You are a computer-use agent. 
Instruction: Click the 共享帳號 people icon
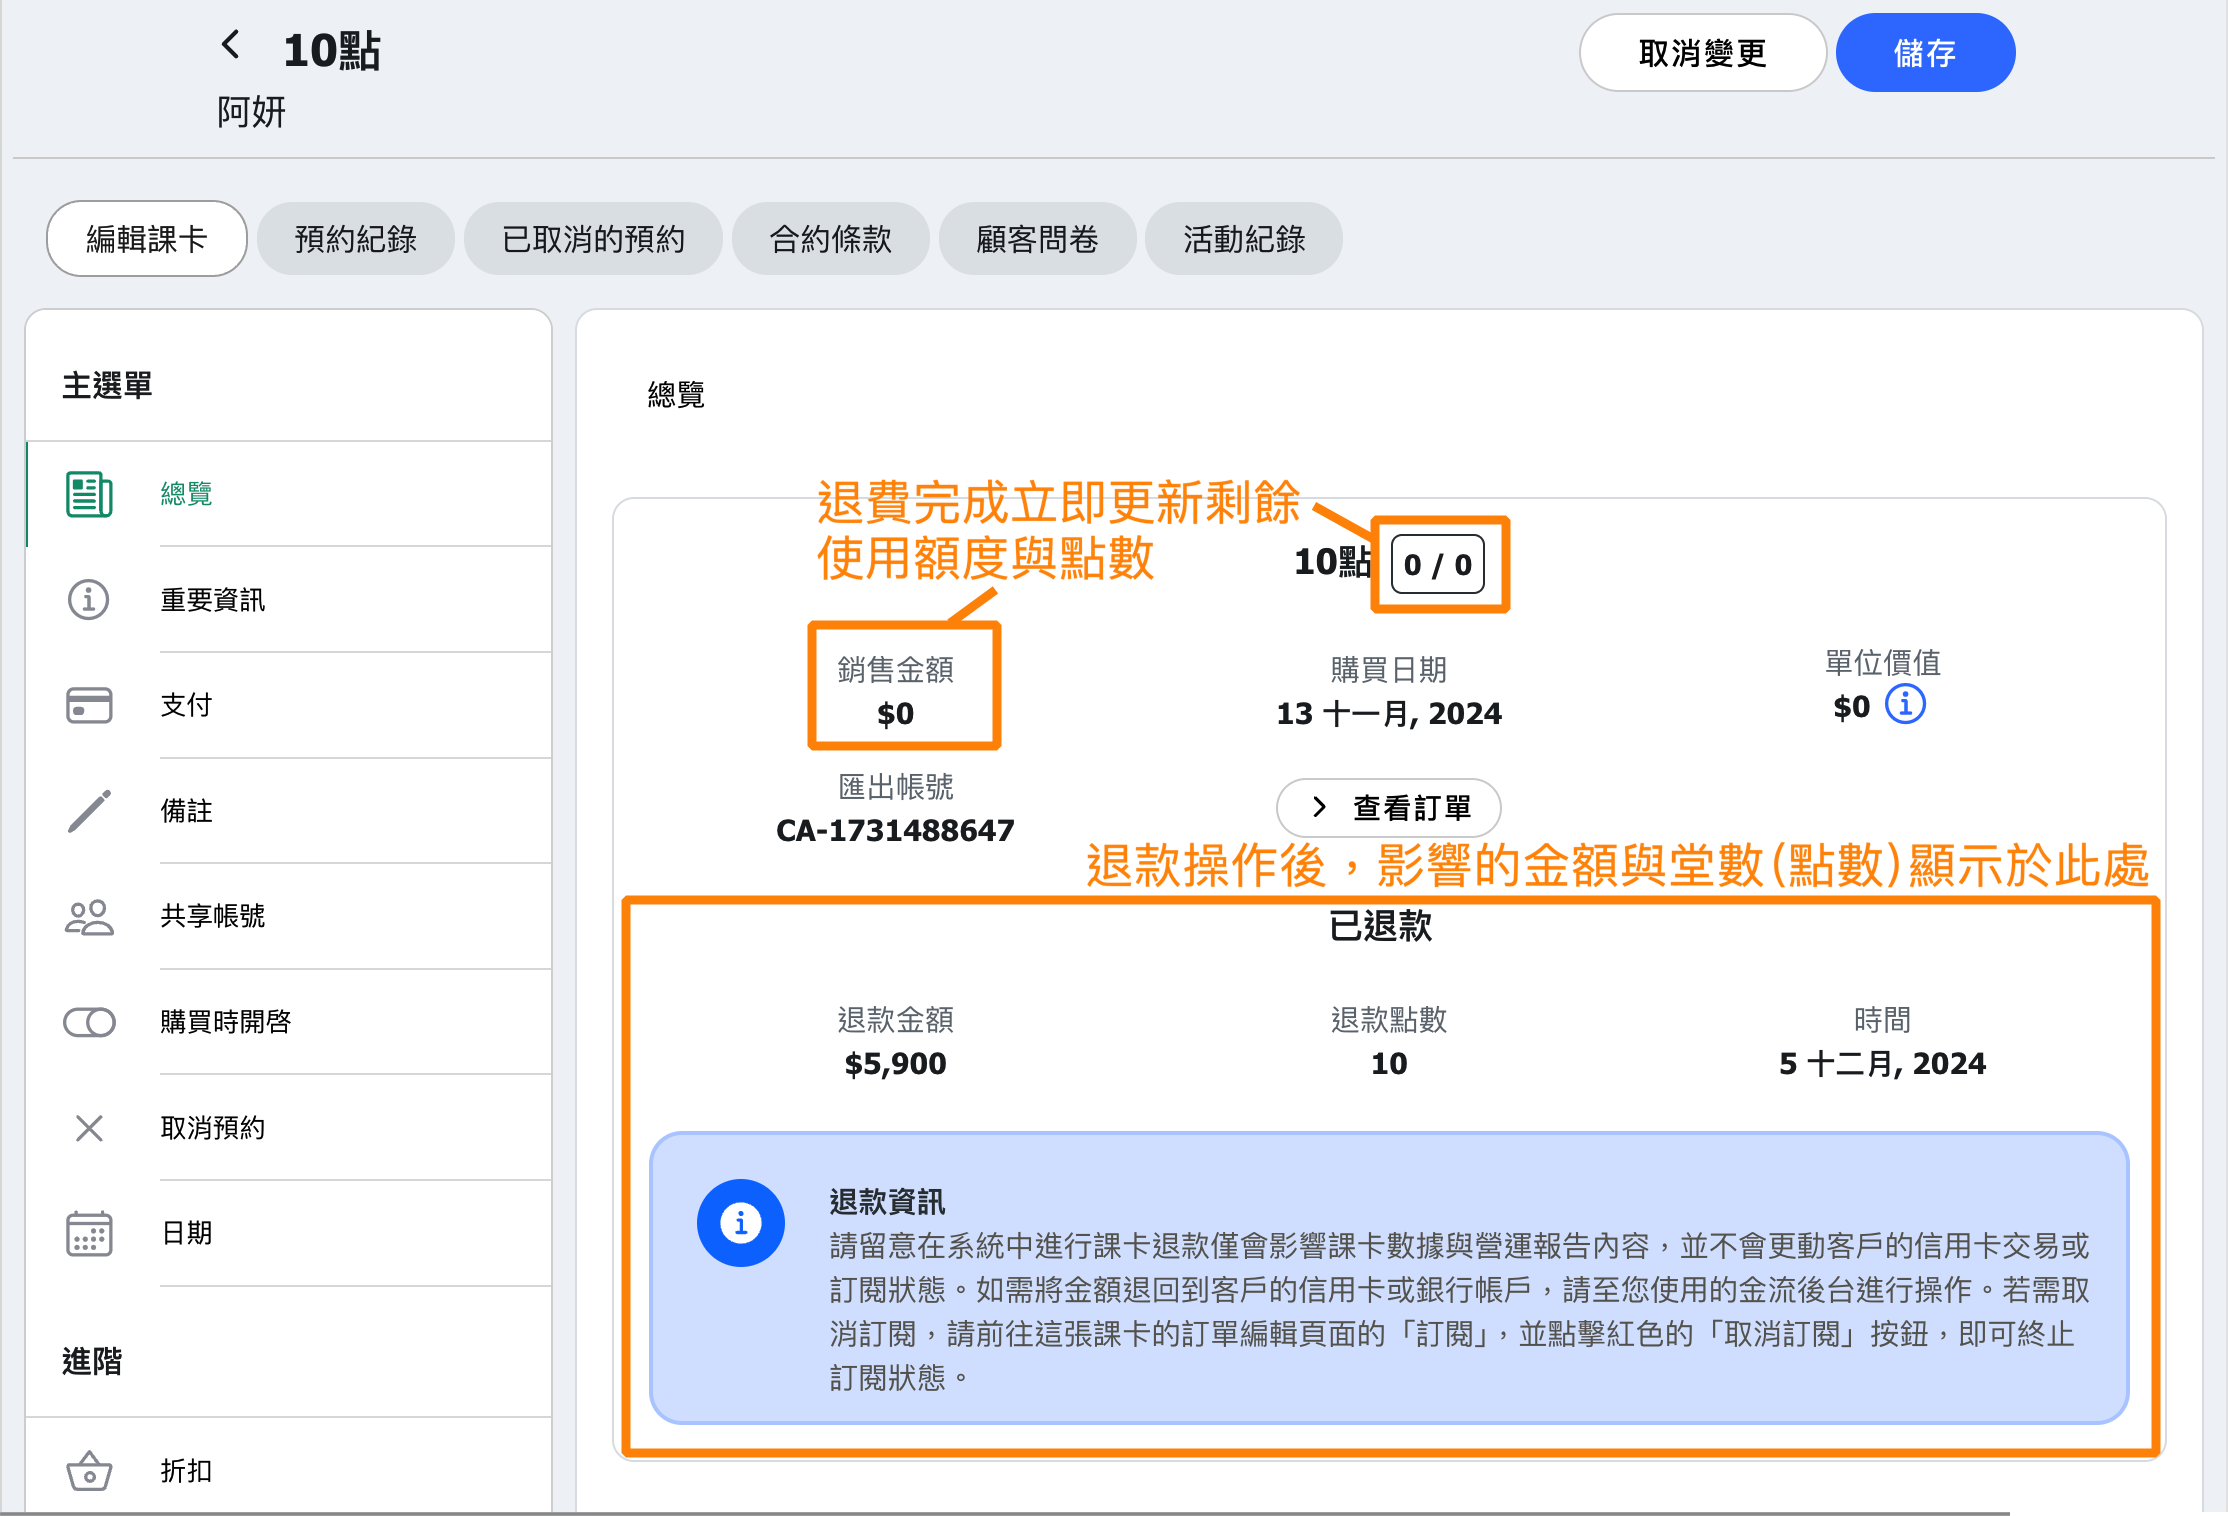click(89, 917)
